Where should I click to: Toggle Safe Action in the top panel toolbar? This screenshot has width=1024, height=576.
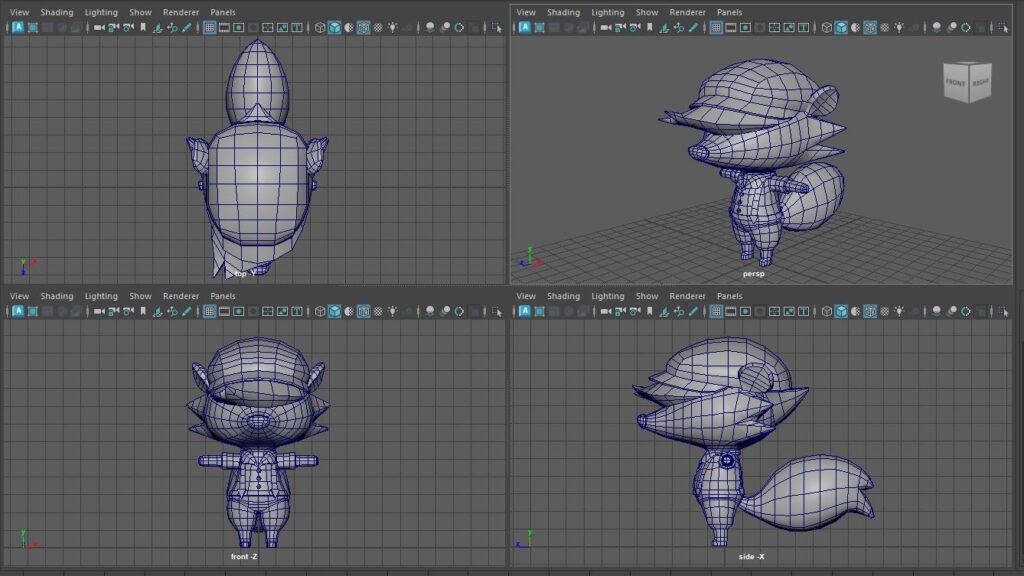point(282,27)
